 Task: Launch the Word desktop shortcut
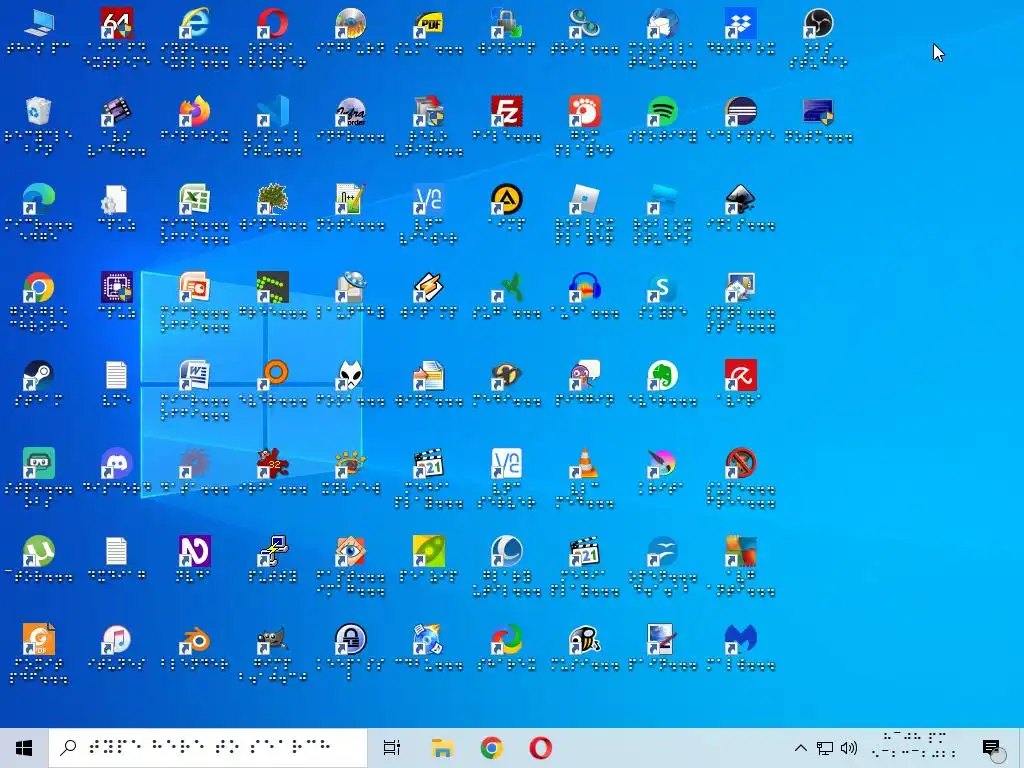click(195, 376)
